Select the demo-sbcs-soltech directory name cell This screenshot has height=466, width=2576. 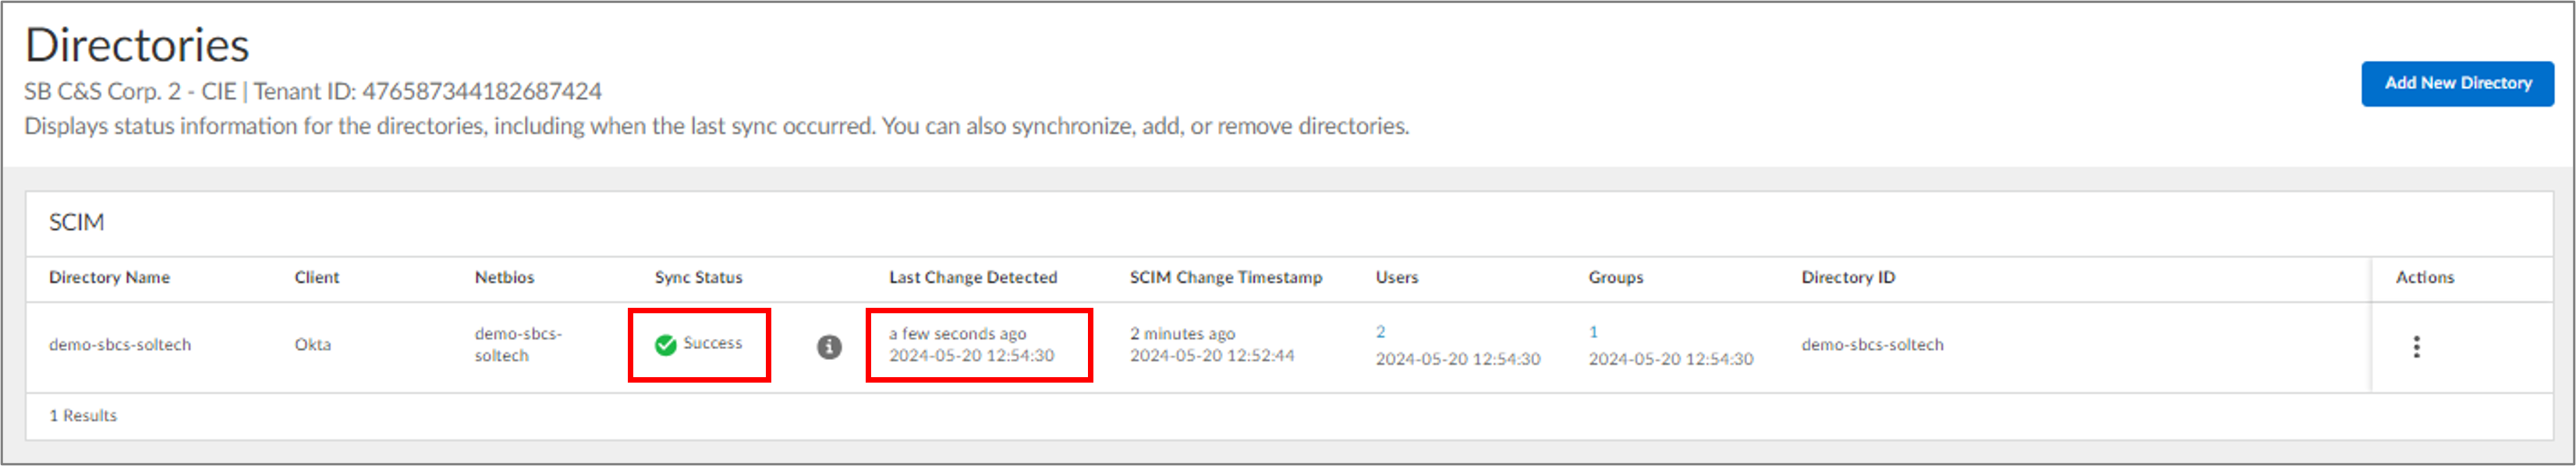click(x=120, y=345)
